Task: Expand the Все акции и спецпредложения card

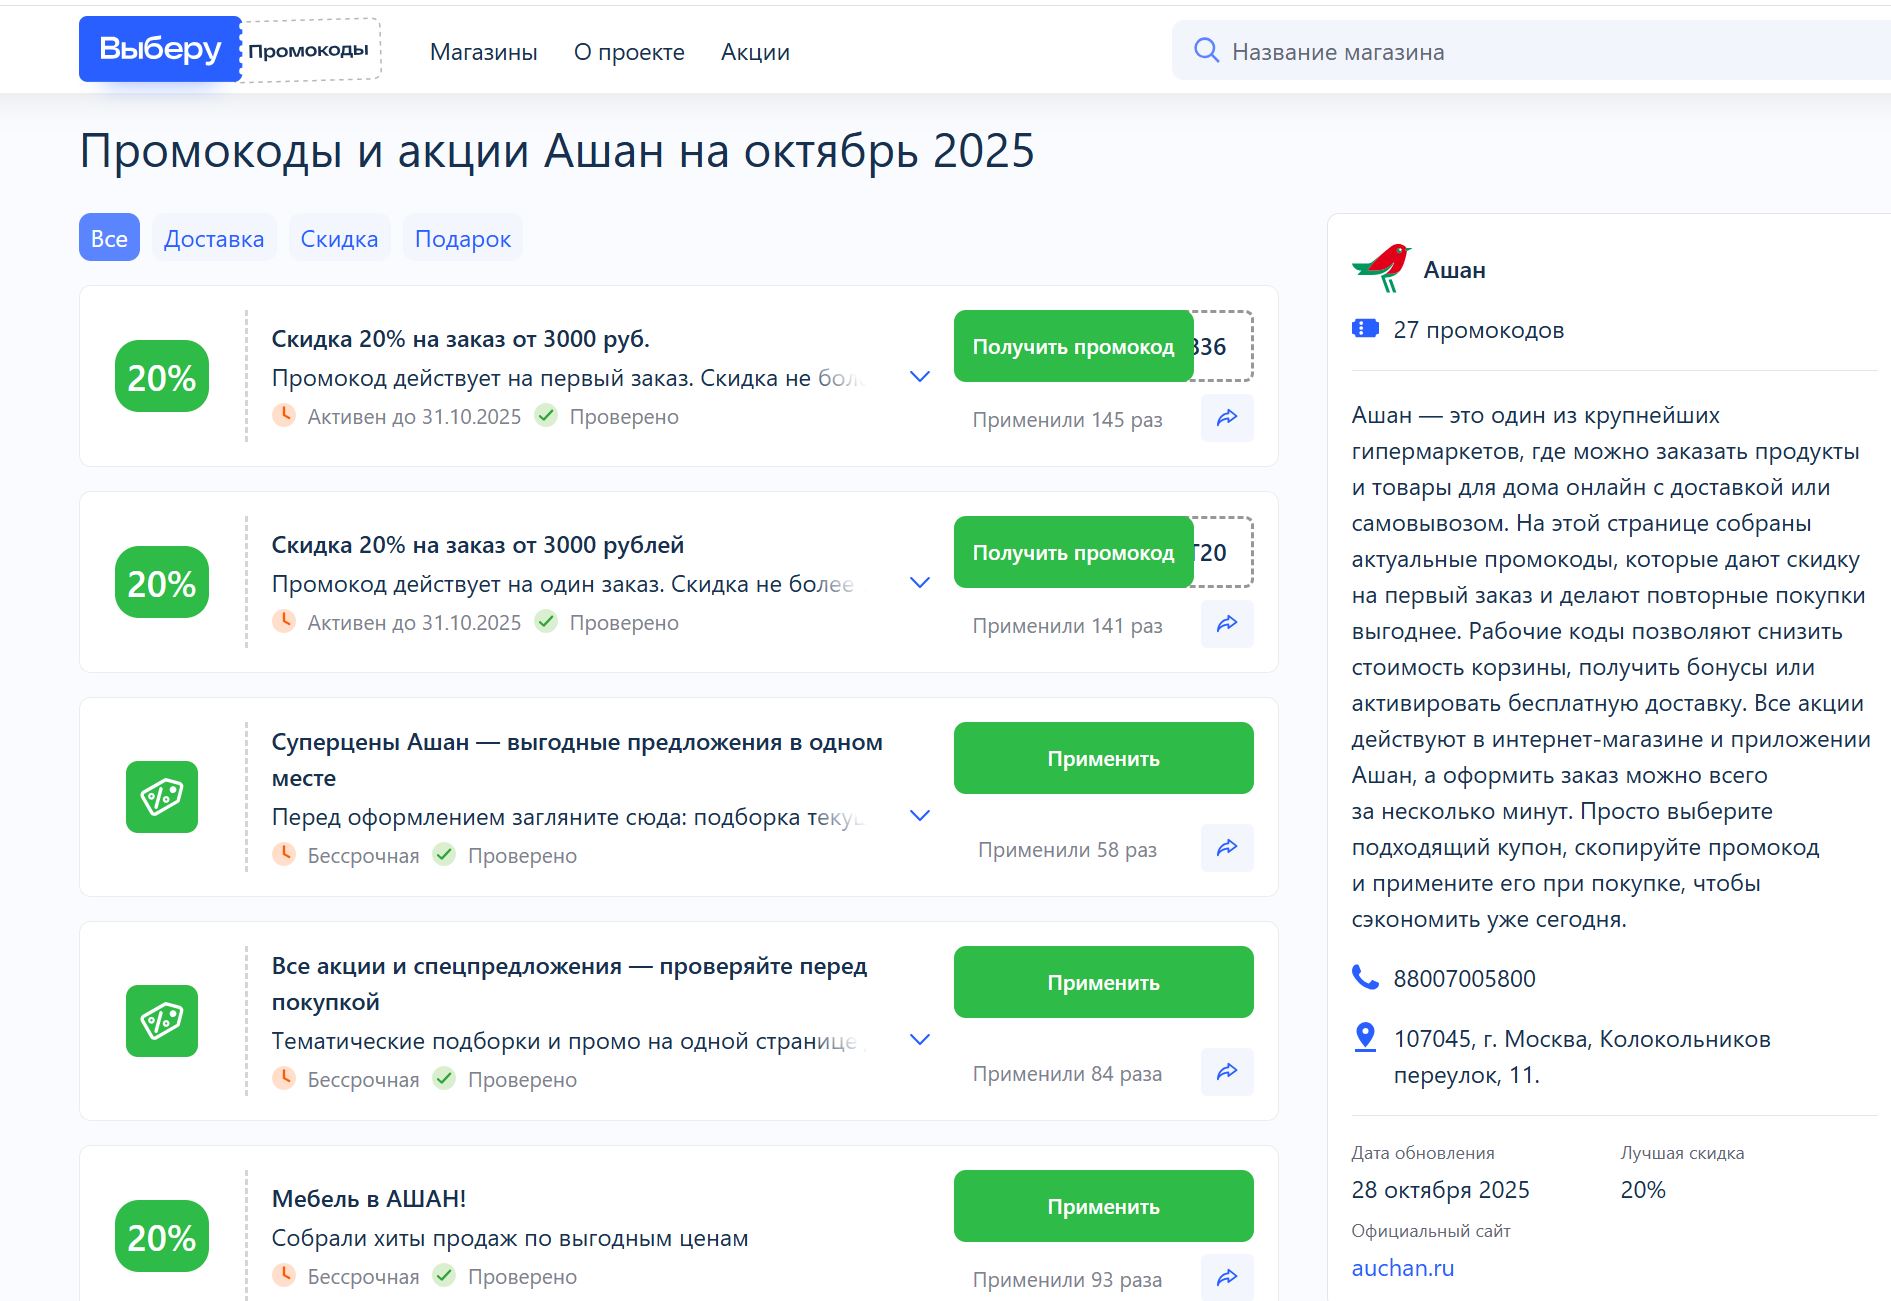Action: 918,1039
